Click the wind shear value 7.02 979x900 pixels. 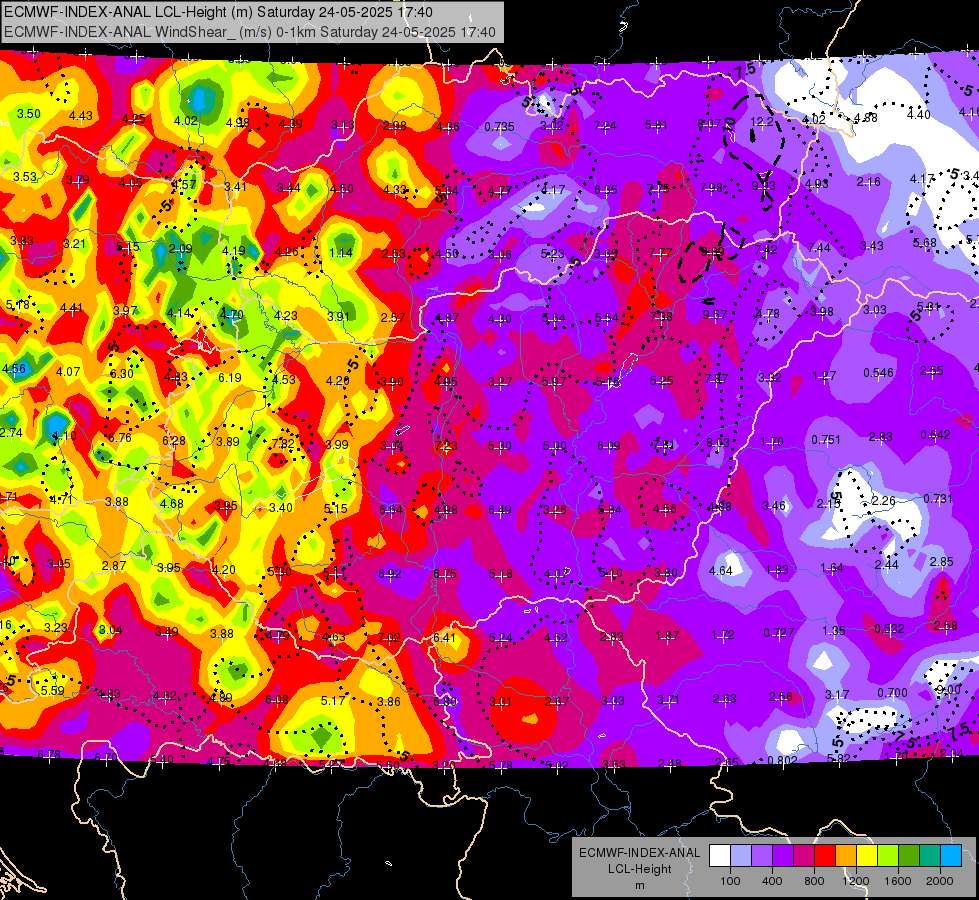pyautogui.click(x=390, y=638)
